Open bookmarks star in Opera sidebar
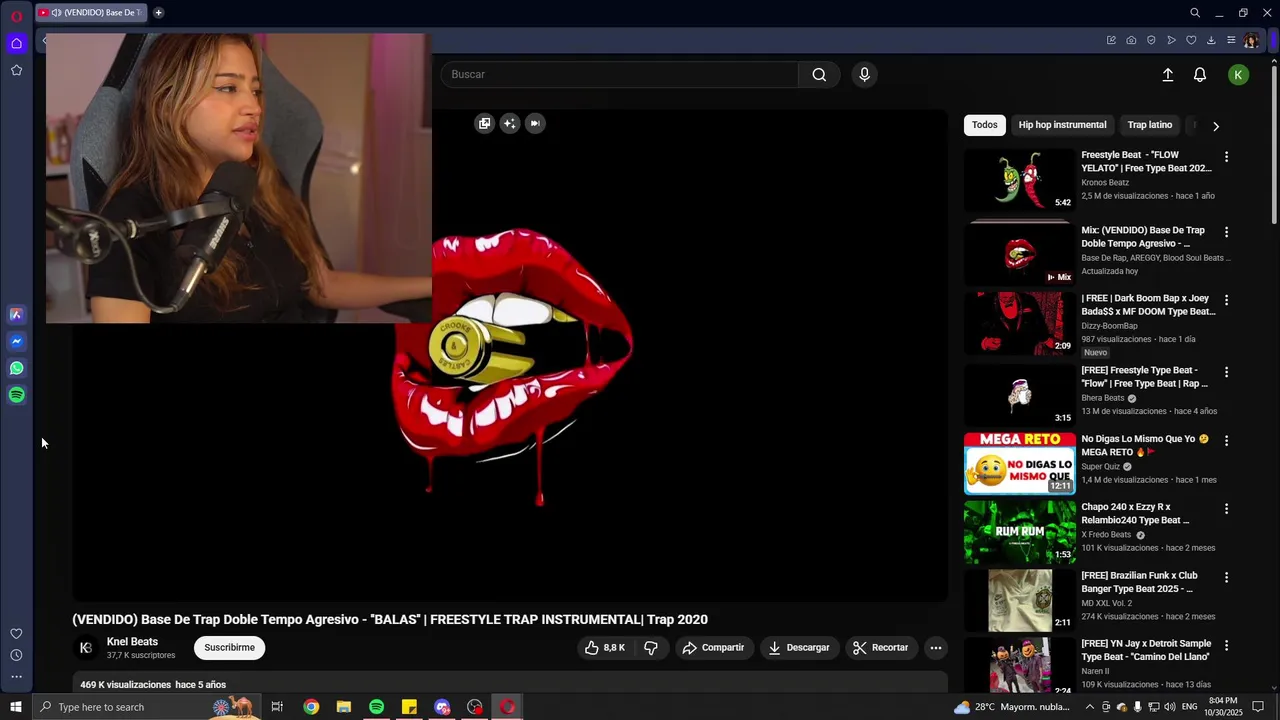1280x720 pixels. 16,70
